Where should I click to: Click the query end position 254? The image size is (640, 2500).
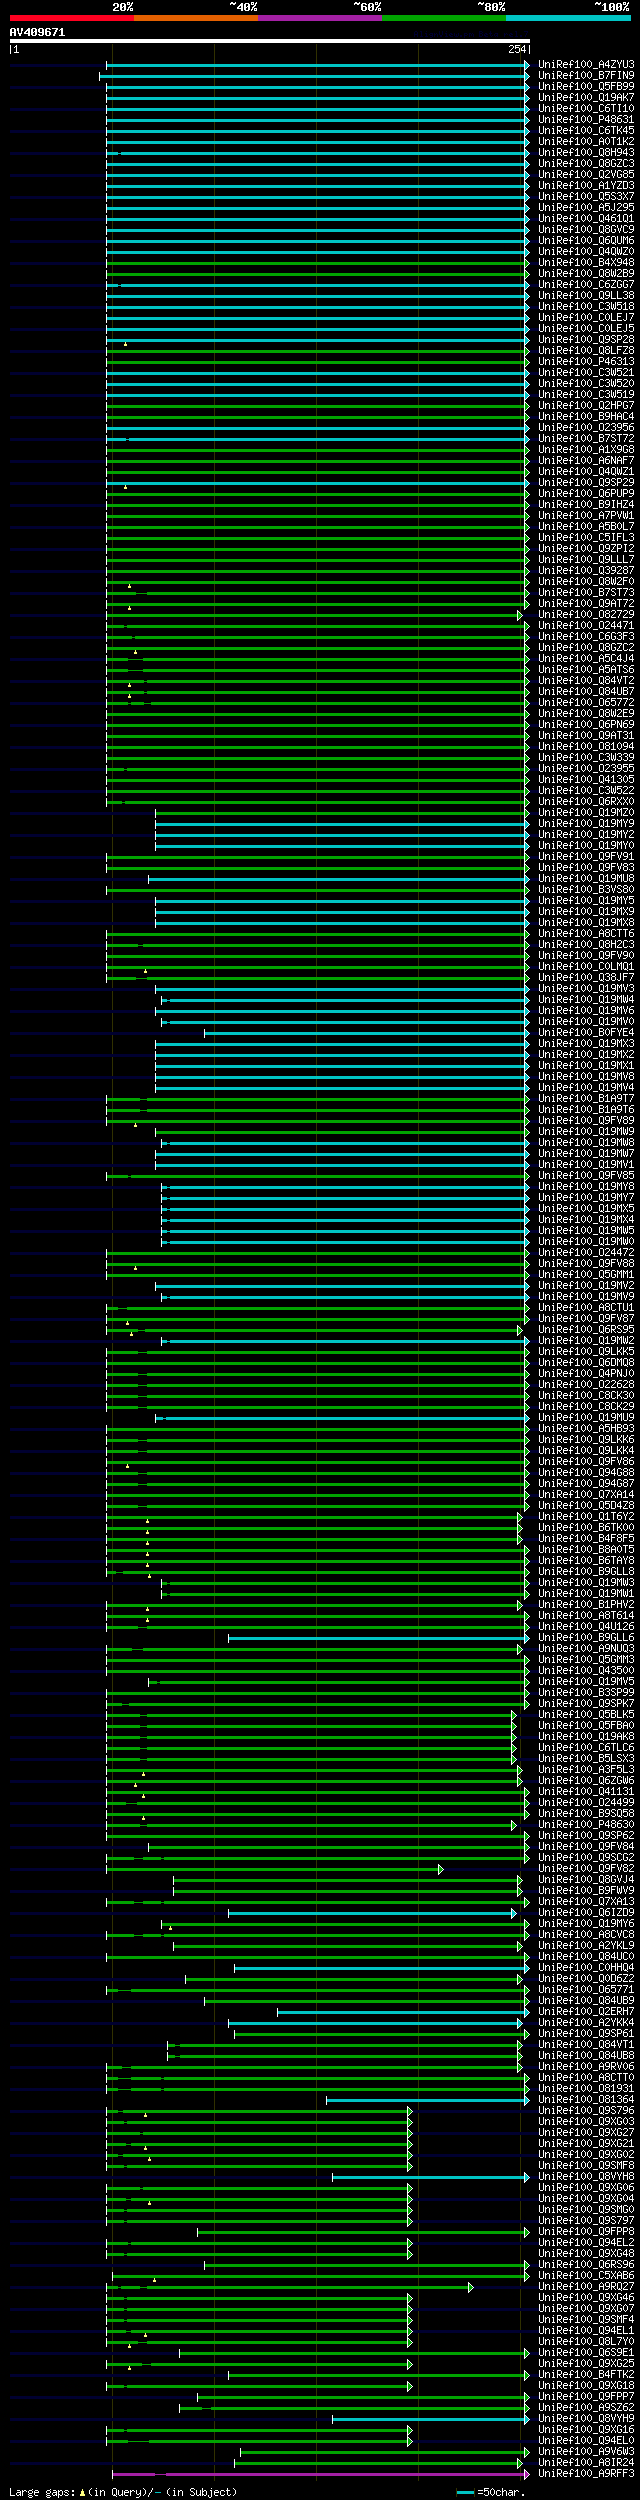[x=517, y=49]
